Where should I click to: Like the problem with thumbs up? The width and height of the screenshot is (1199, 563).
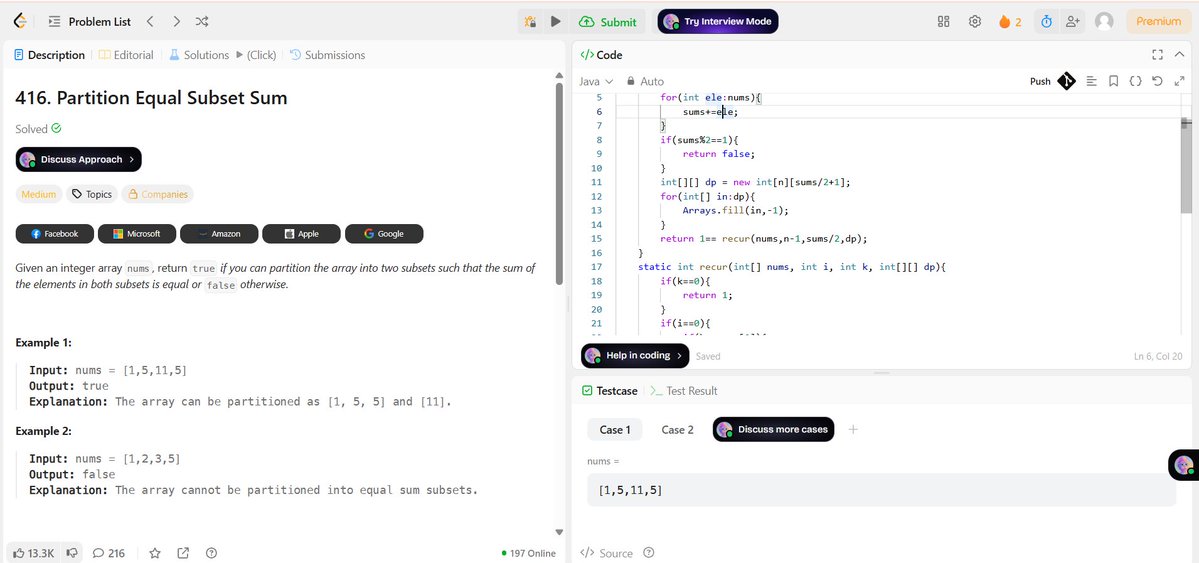(34, 553)
